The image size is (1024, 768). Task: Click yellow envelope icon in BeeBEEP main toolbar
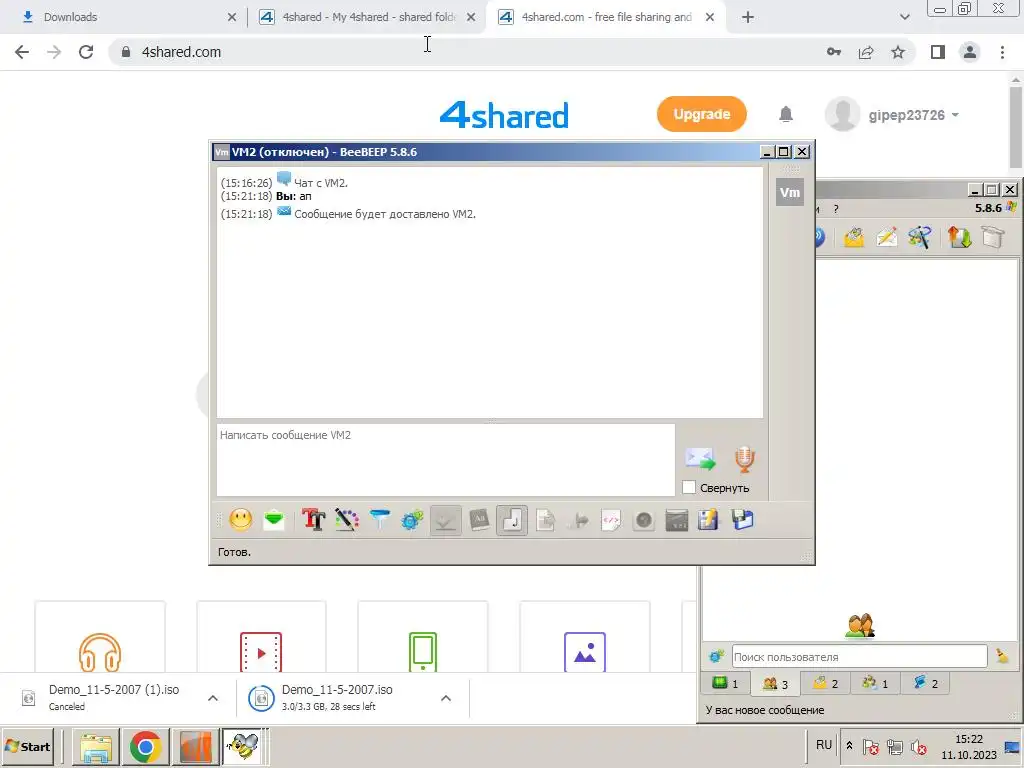(x=854, y=237)
